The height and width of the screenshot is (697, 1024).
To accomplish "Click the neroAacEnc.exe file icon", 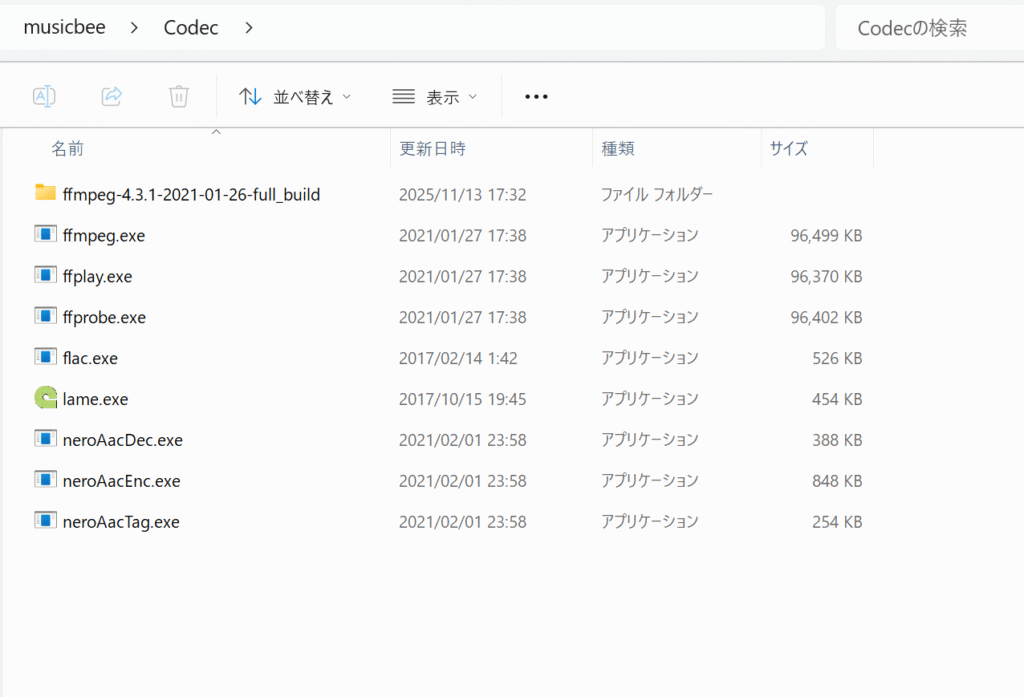I will coord(45,480).
